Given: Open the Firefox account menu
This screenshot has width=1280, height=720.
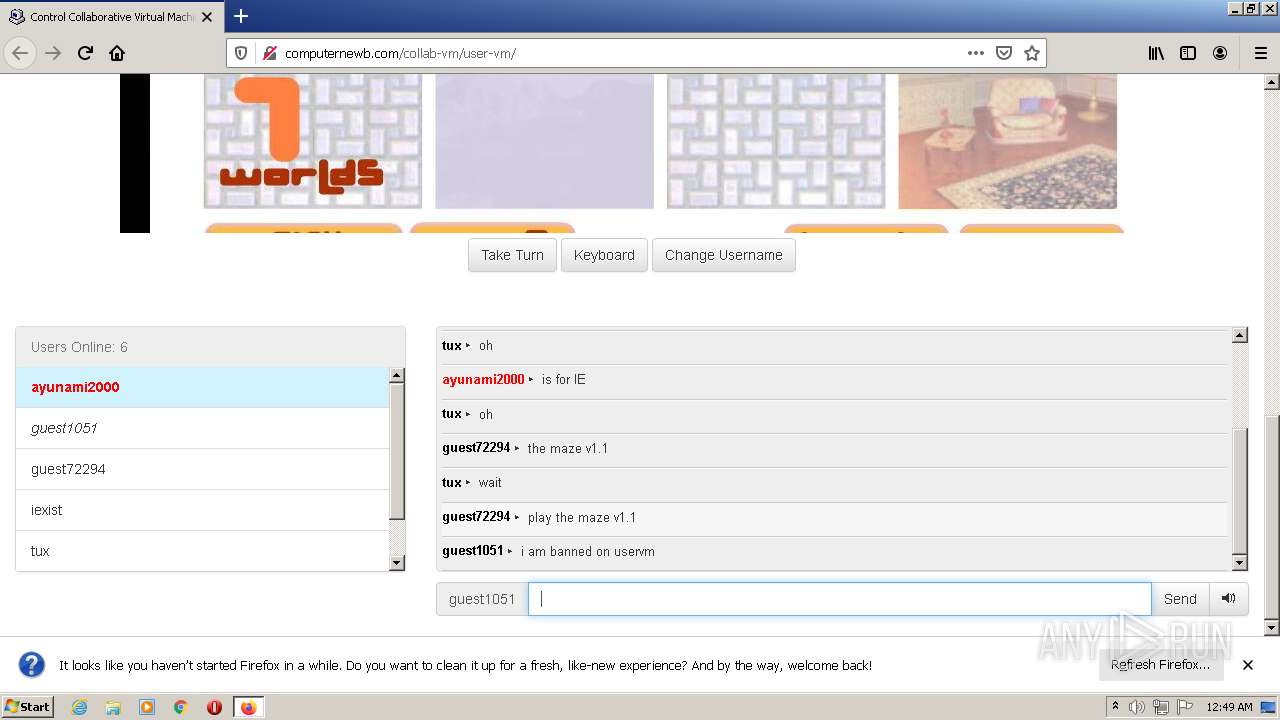Looking at the screenshot, I should pos(1220,53).
